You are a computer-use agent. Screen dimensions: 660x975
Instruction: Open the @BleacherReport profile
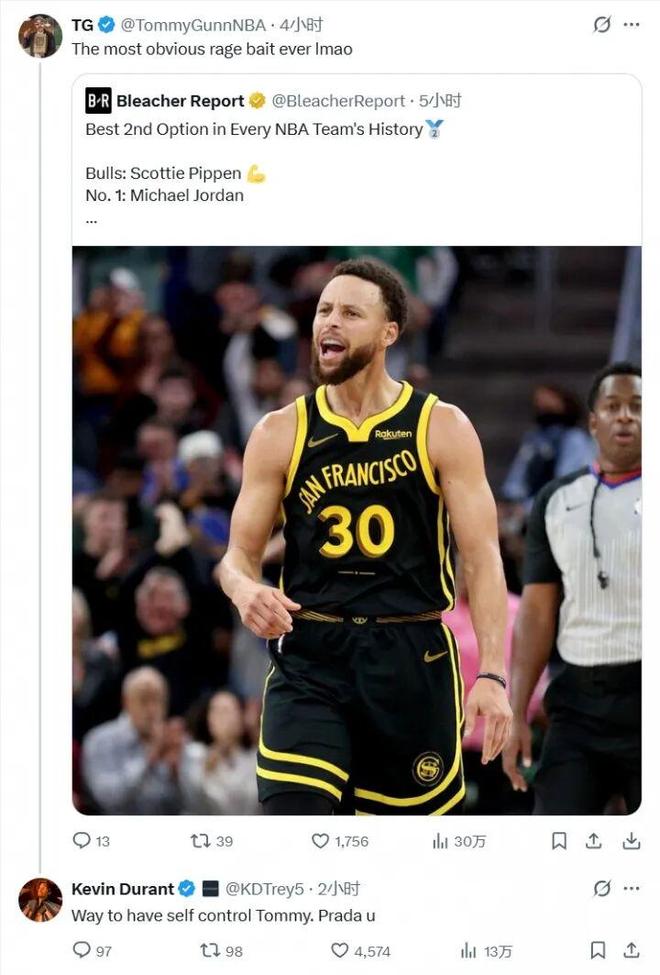point(339,100)
